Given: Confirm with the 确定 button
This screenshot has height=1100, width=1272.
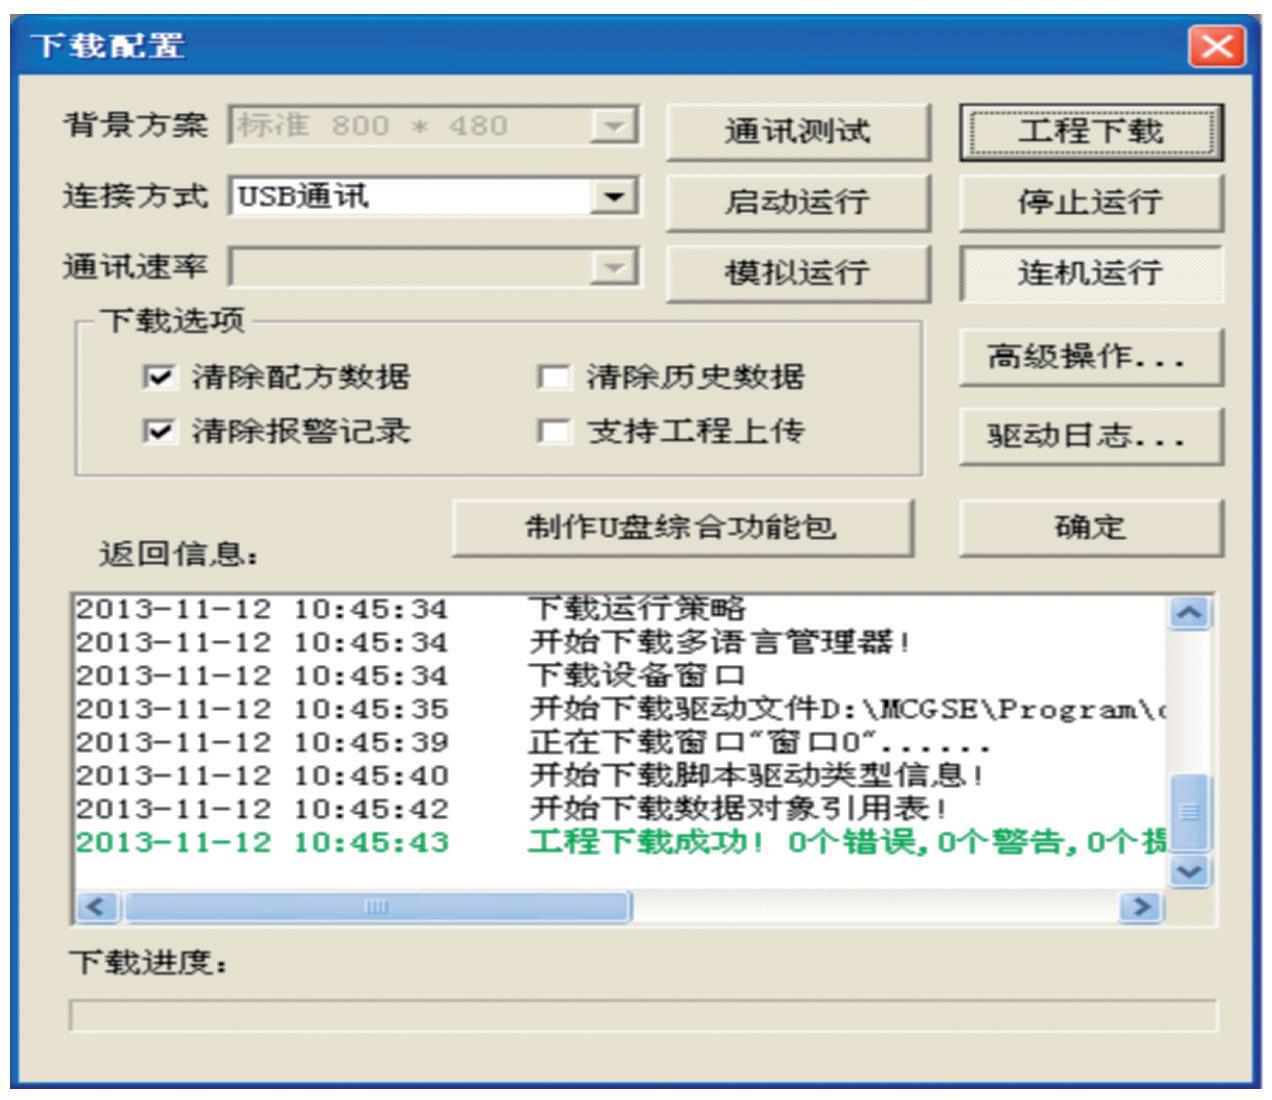Looking at the screenshot, I should point(1090,528).
